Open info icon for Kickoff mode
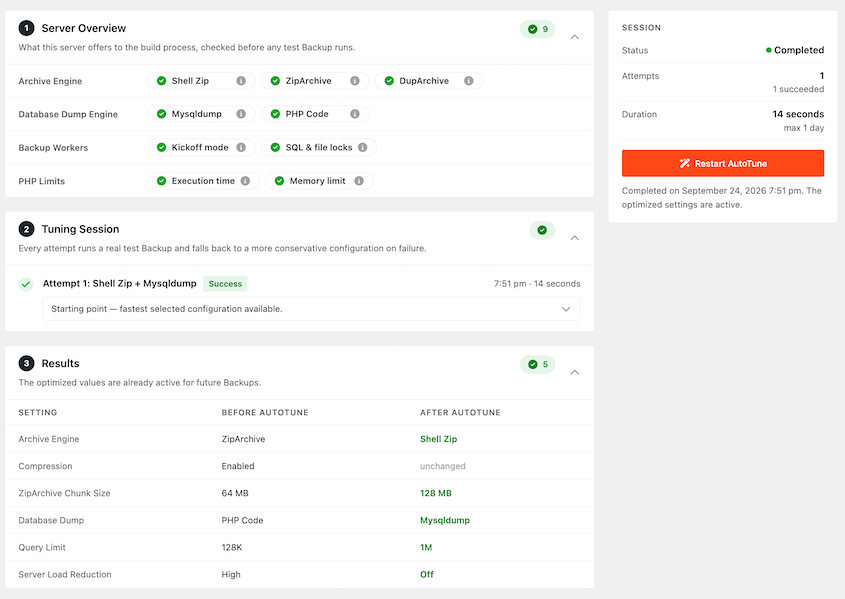 [241, 148]
